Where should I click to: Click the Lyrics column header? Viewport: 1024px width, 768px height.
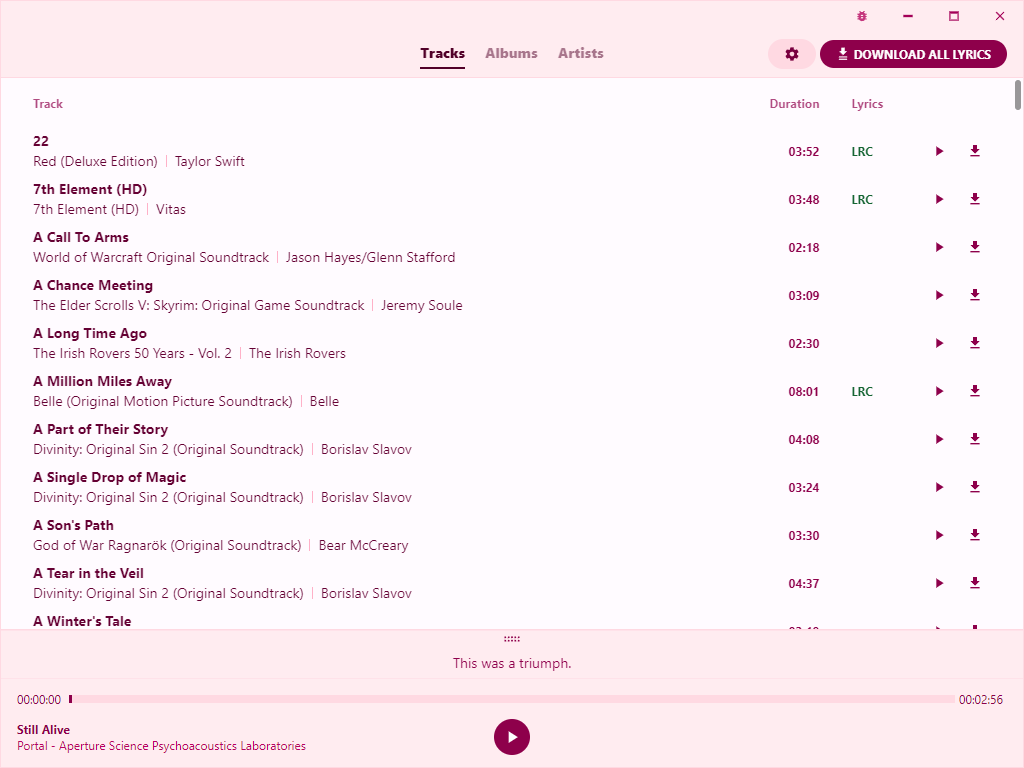867,104
